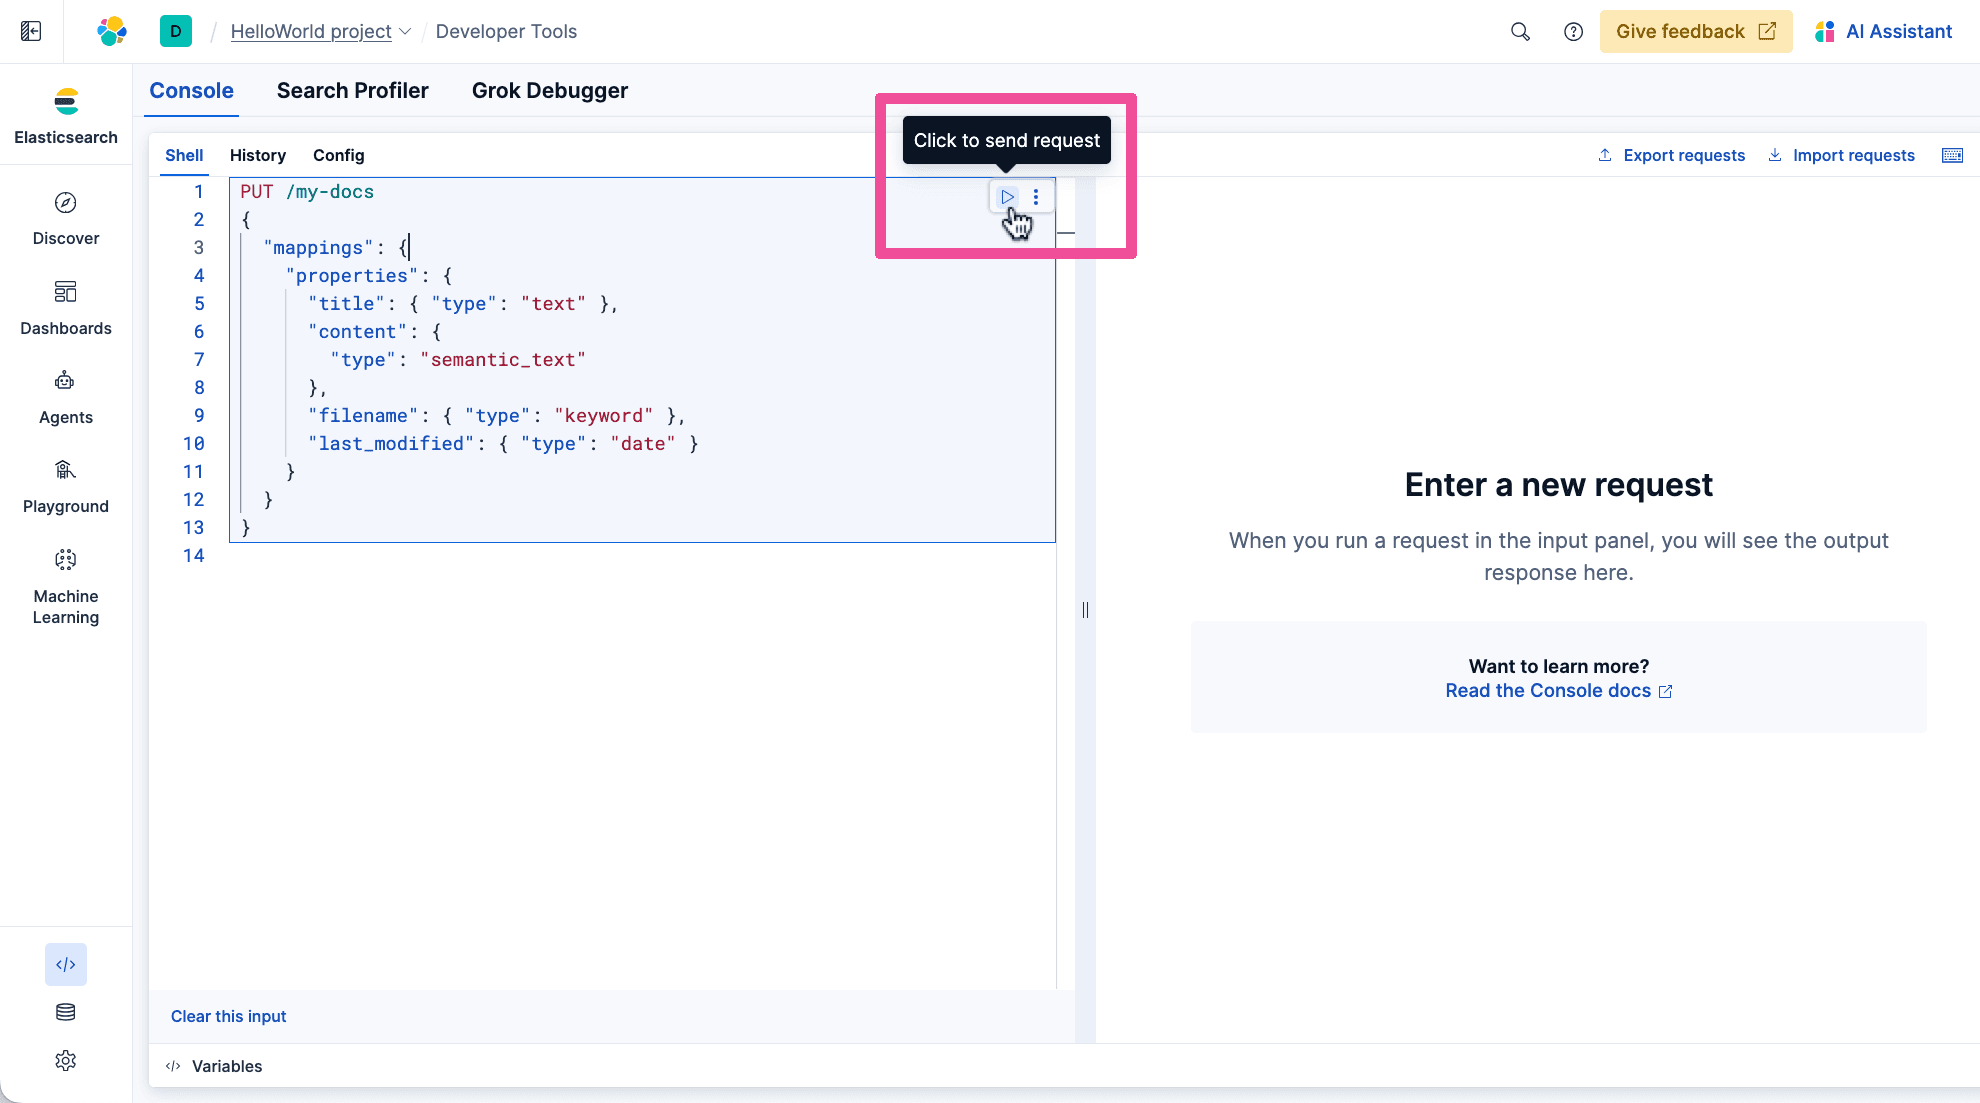Select the Discover compass icon in sidebar
1980x1103 pixels.
65,202
